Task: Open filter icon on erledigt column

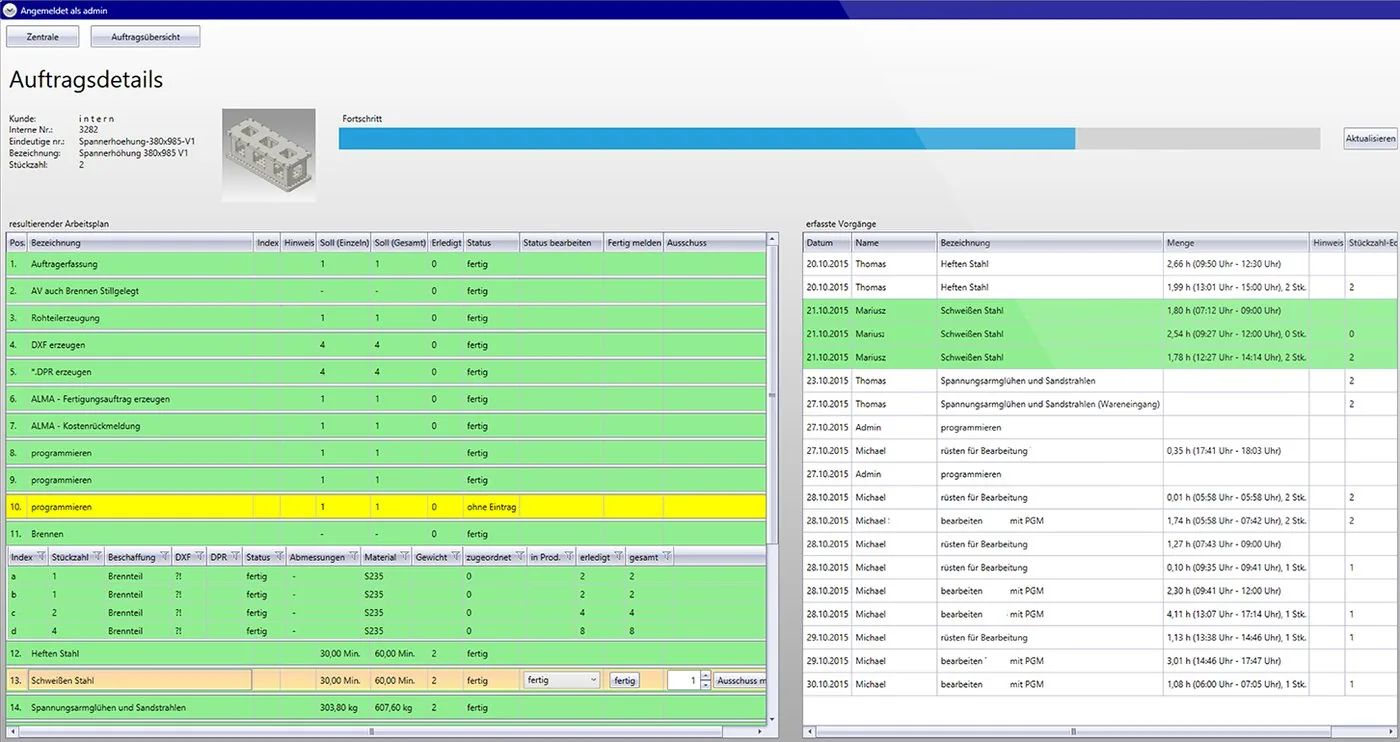Action: pyautogui.click(x=618, y=557)
